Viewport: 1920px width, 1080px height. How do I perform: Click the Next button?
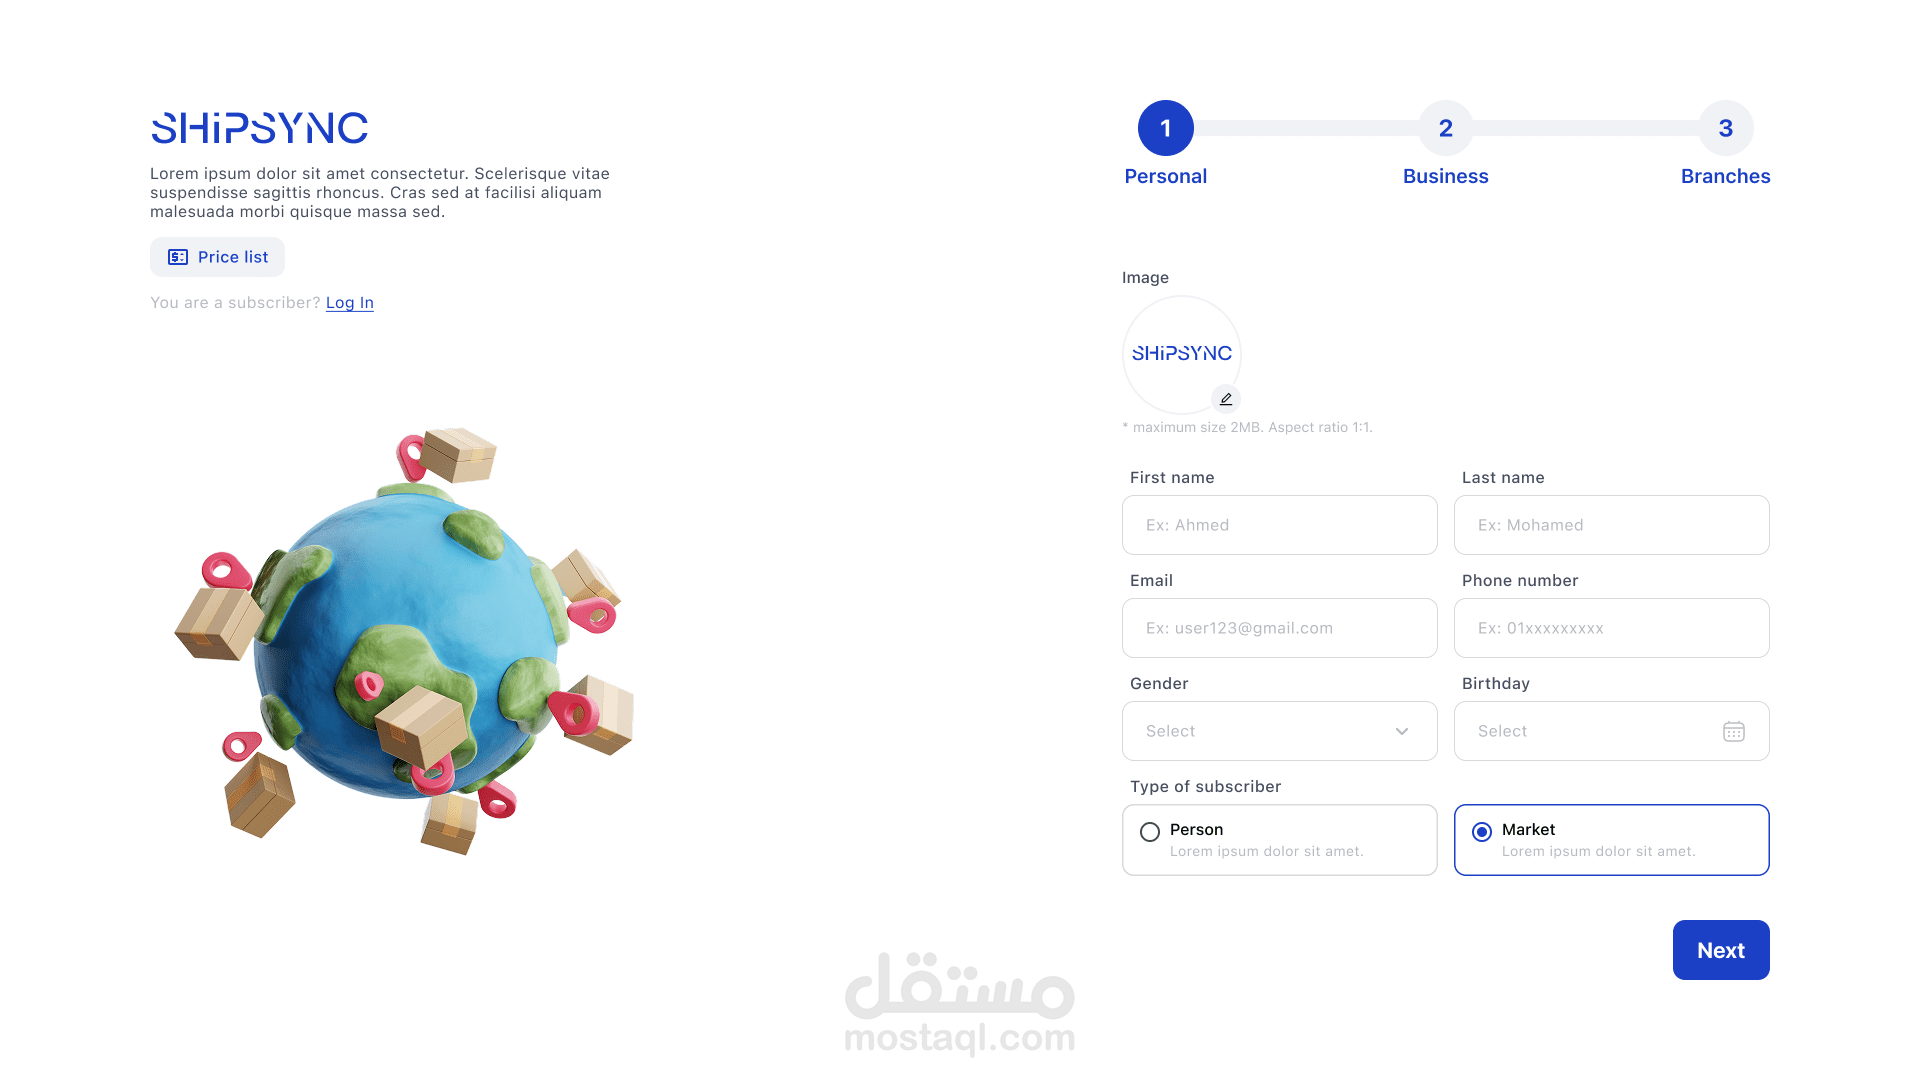point(1721,950)
